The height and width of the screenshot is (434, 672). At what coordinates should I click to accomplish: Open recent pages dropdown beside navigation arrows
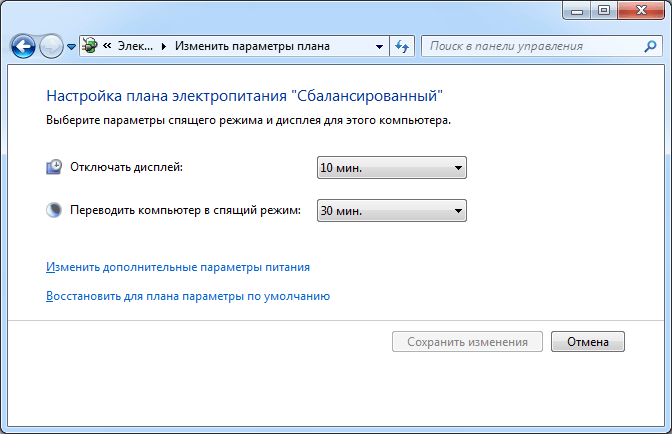point(72,46)
